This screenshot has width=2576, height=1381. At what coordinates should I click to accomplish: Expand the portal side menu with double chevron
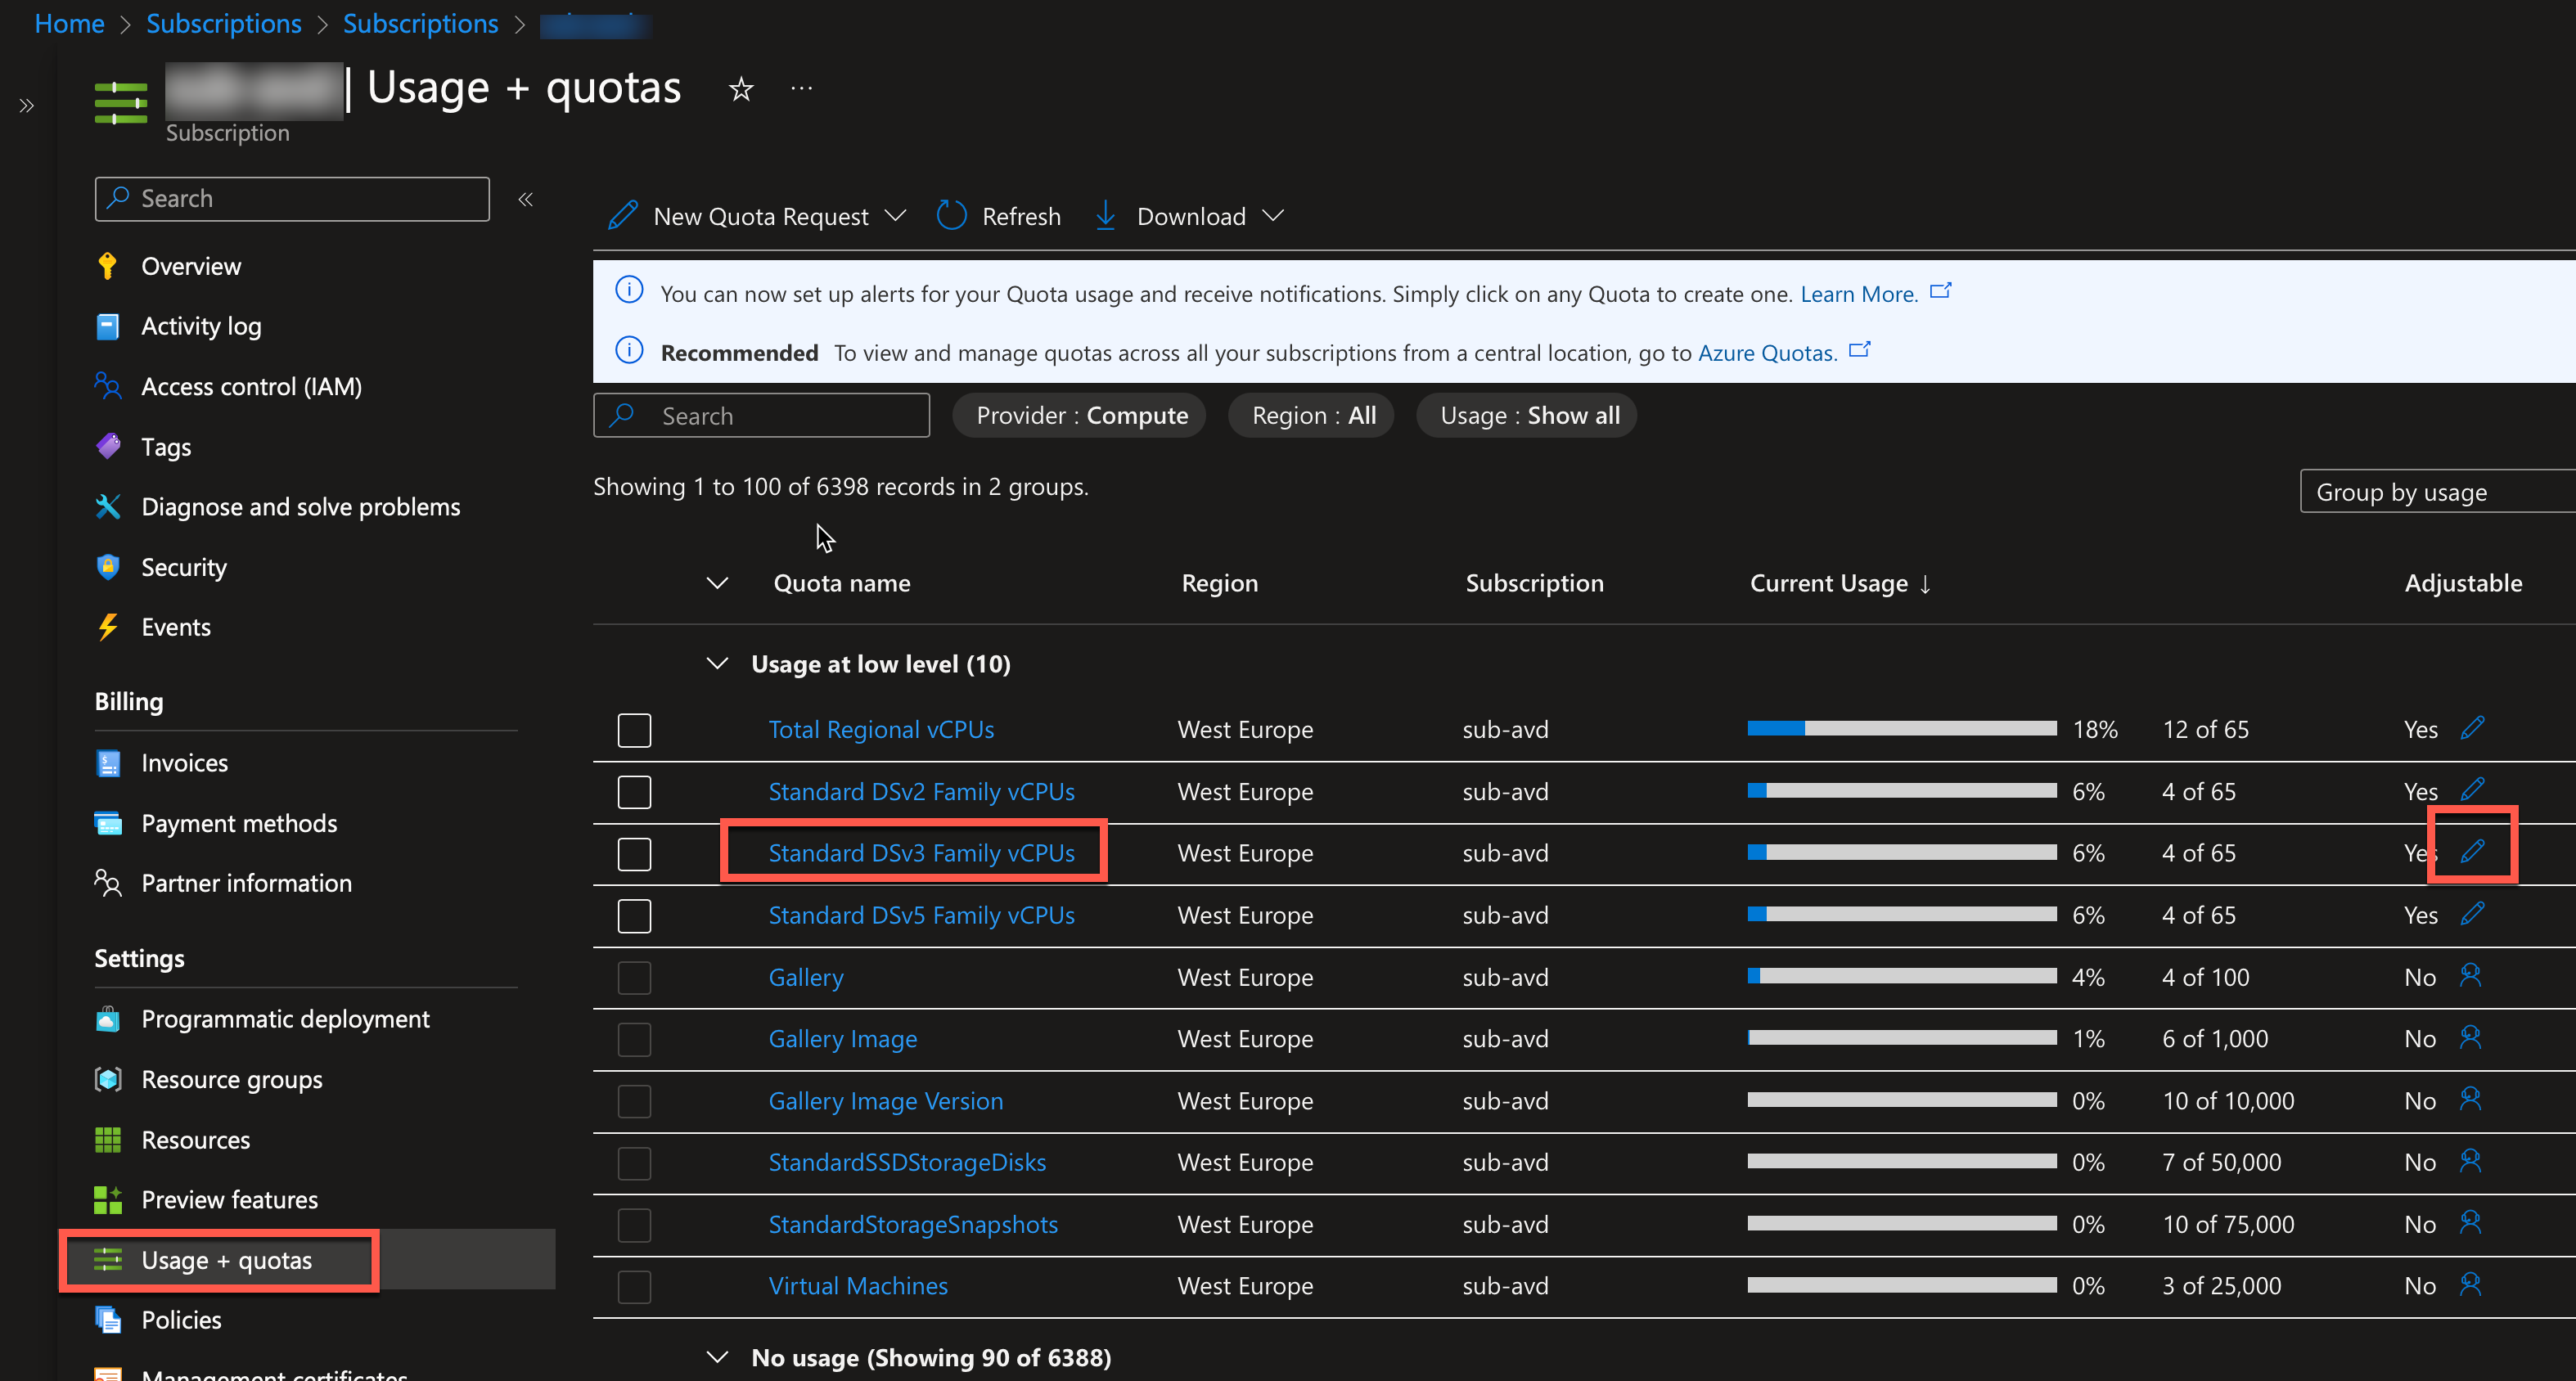(27, 105)
